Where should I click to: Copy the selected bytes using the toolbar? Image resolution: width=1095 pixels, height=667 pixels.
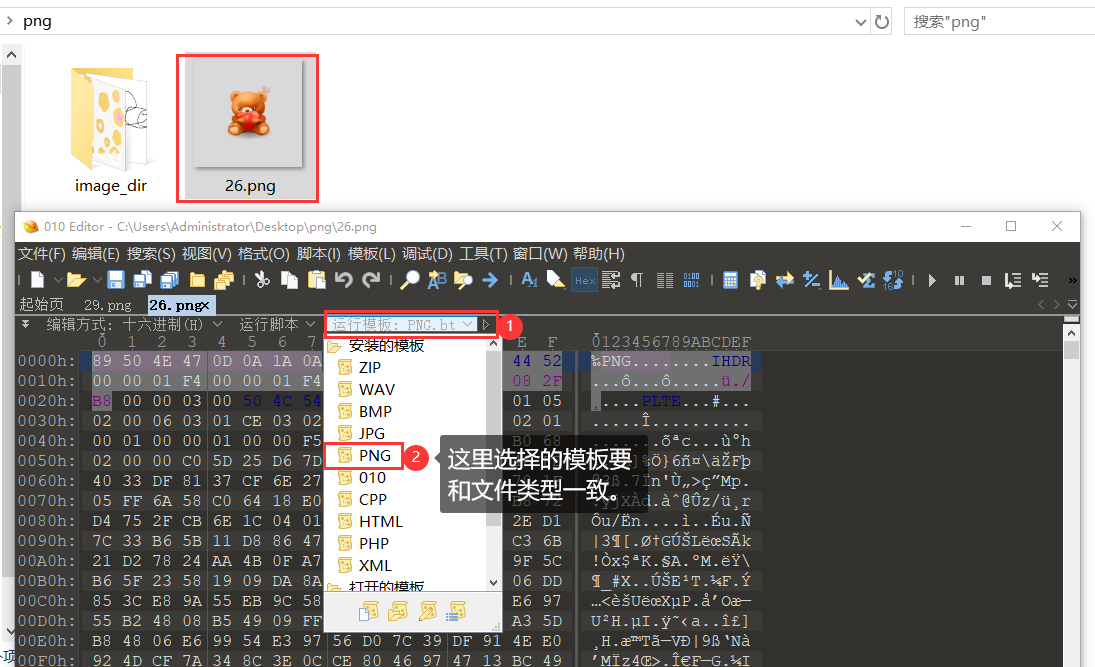(289, 280)
